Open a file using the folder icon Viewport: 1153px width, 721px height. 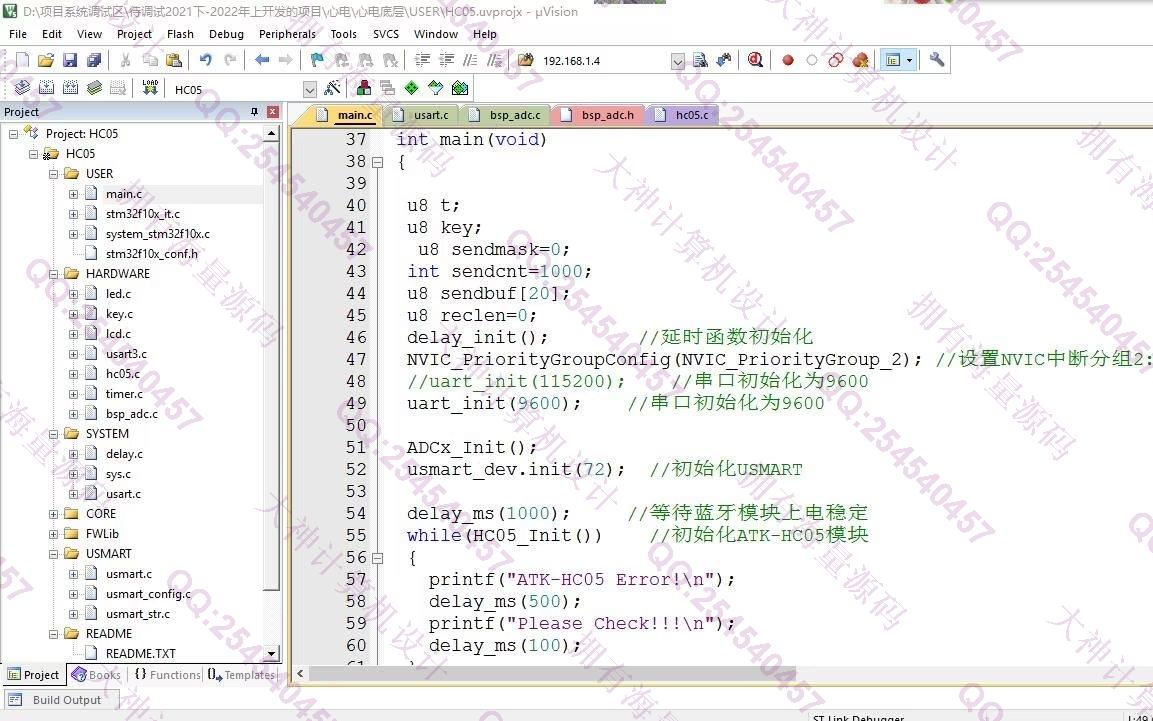(46, 60)
